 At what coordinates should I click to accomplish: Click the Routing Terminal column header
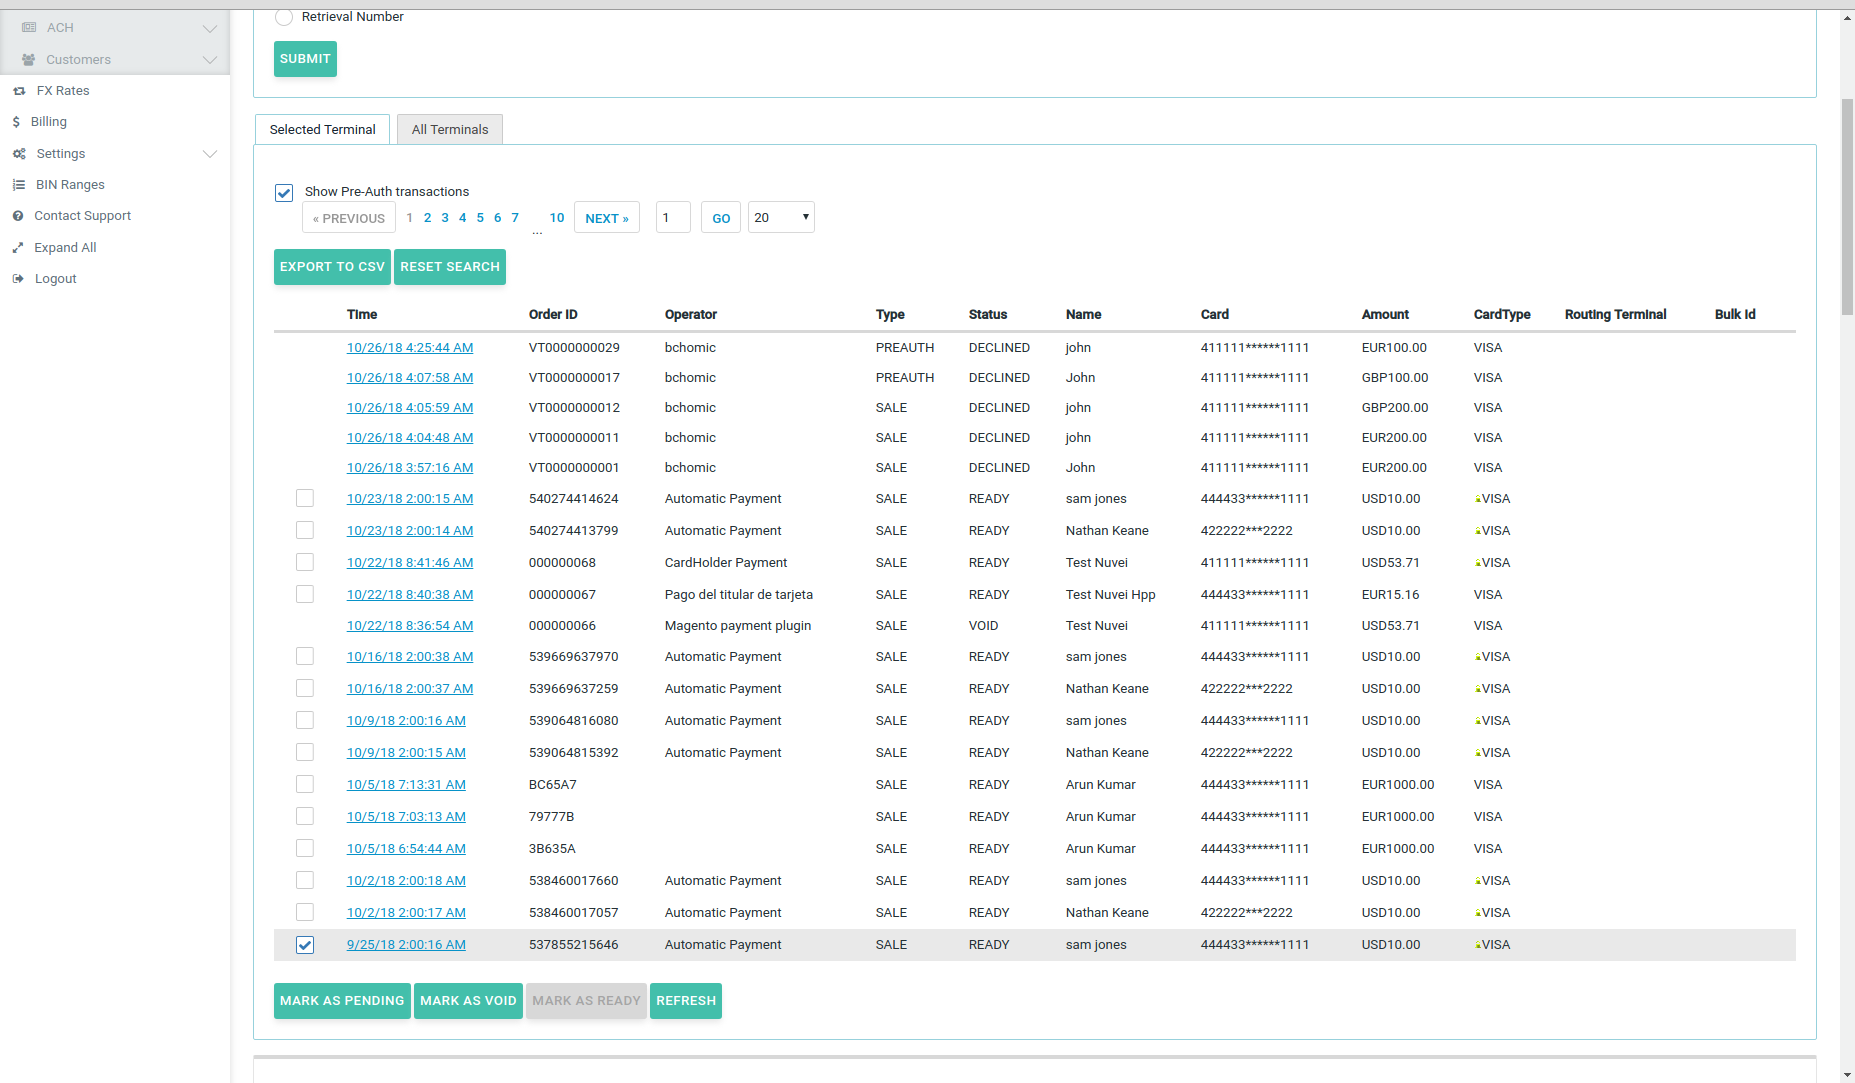1615,315
